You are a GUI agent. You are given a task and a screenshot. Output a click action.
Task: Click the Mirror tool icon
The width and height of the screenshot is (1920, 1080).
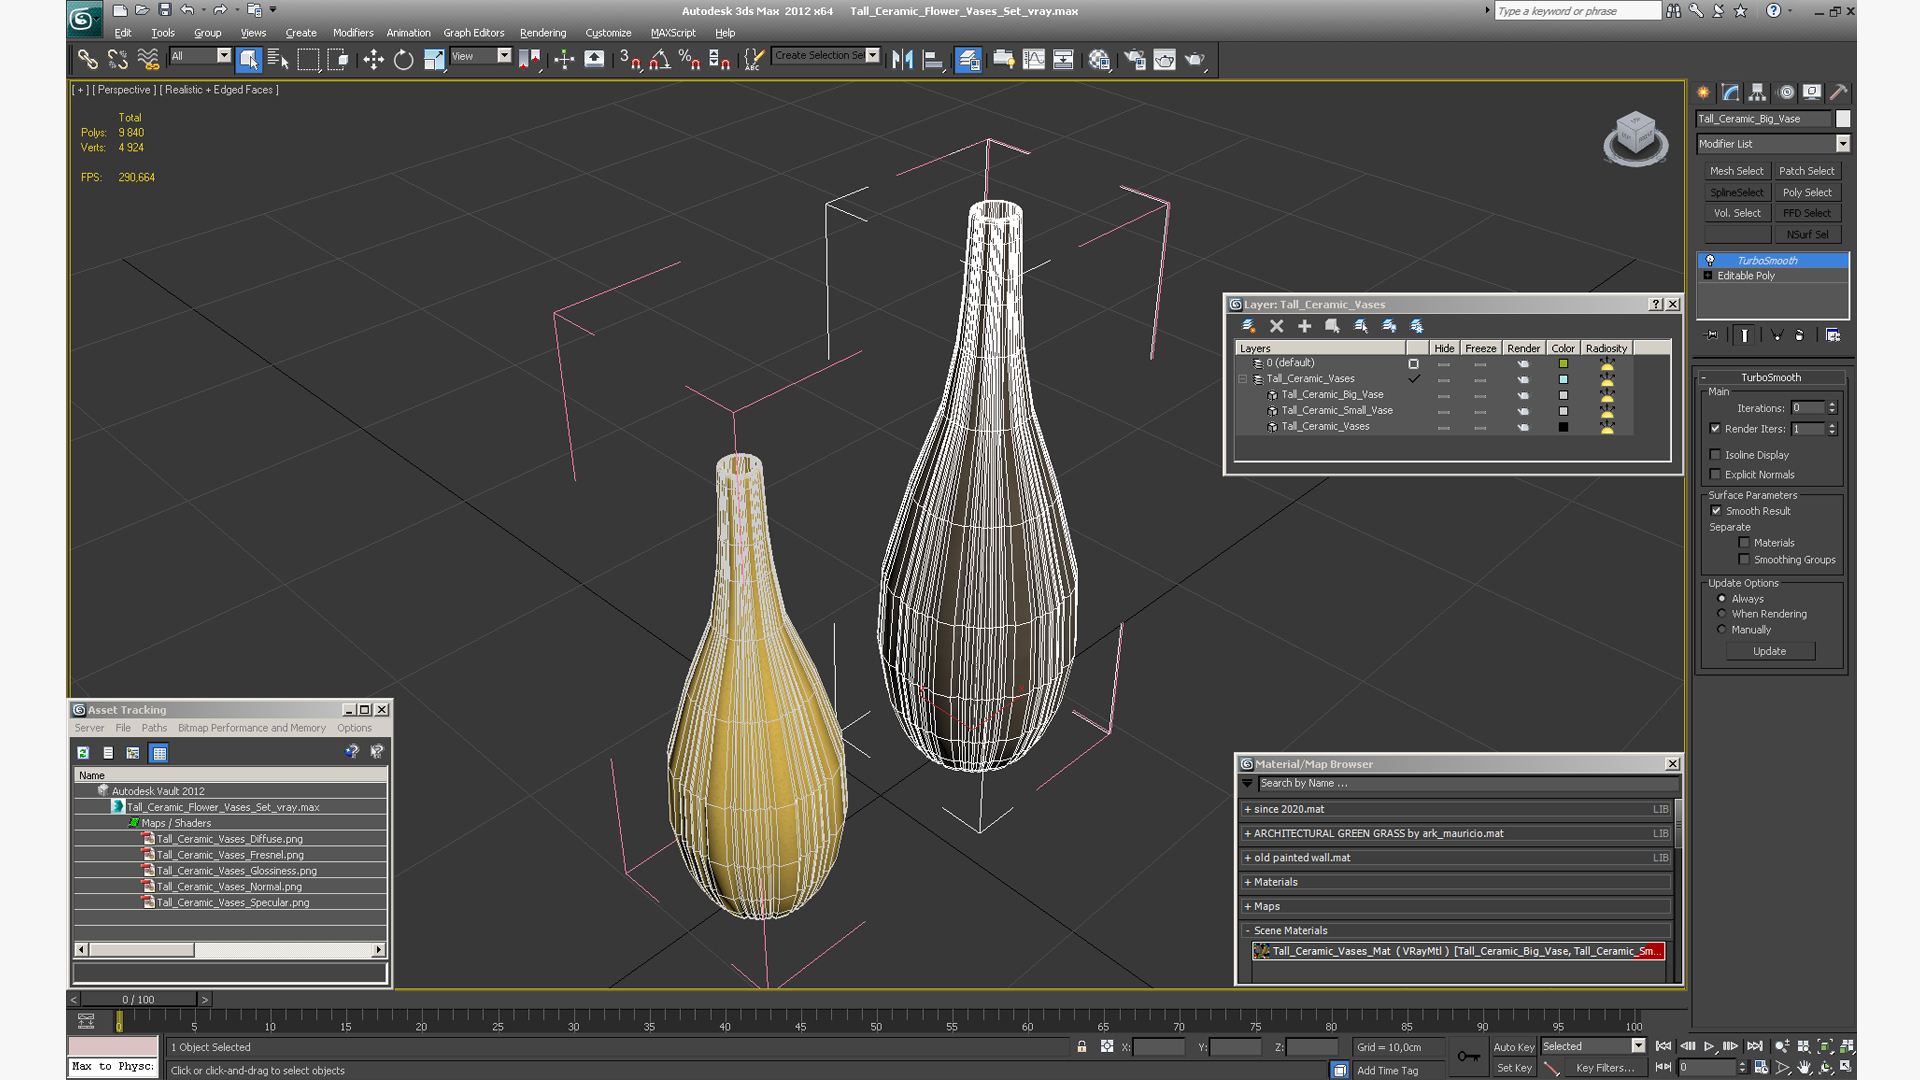tap(902, 60)
